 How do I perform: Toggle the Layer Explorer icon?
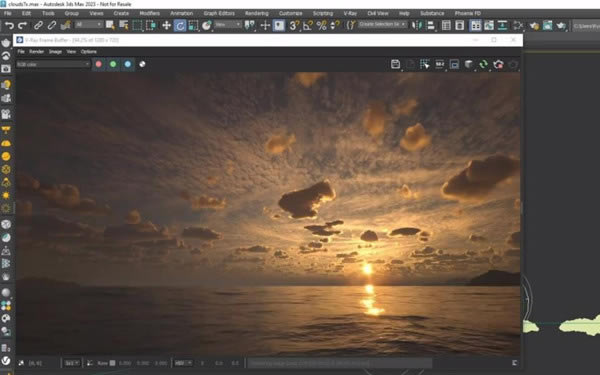(x=460, y=26)
